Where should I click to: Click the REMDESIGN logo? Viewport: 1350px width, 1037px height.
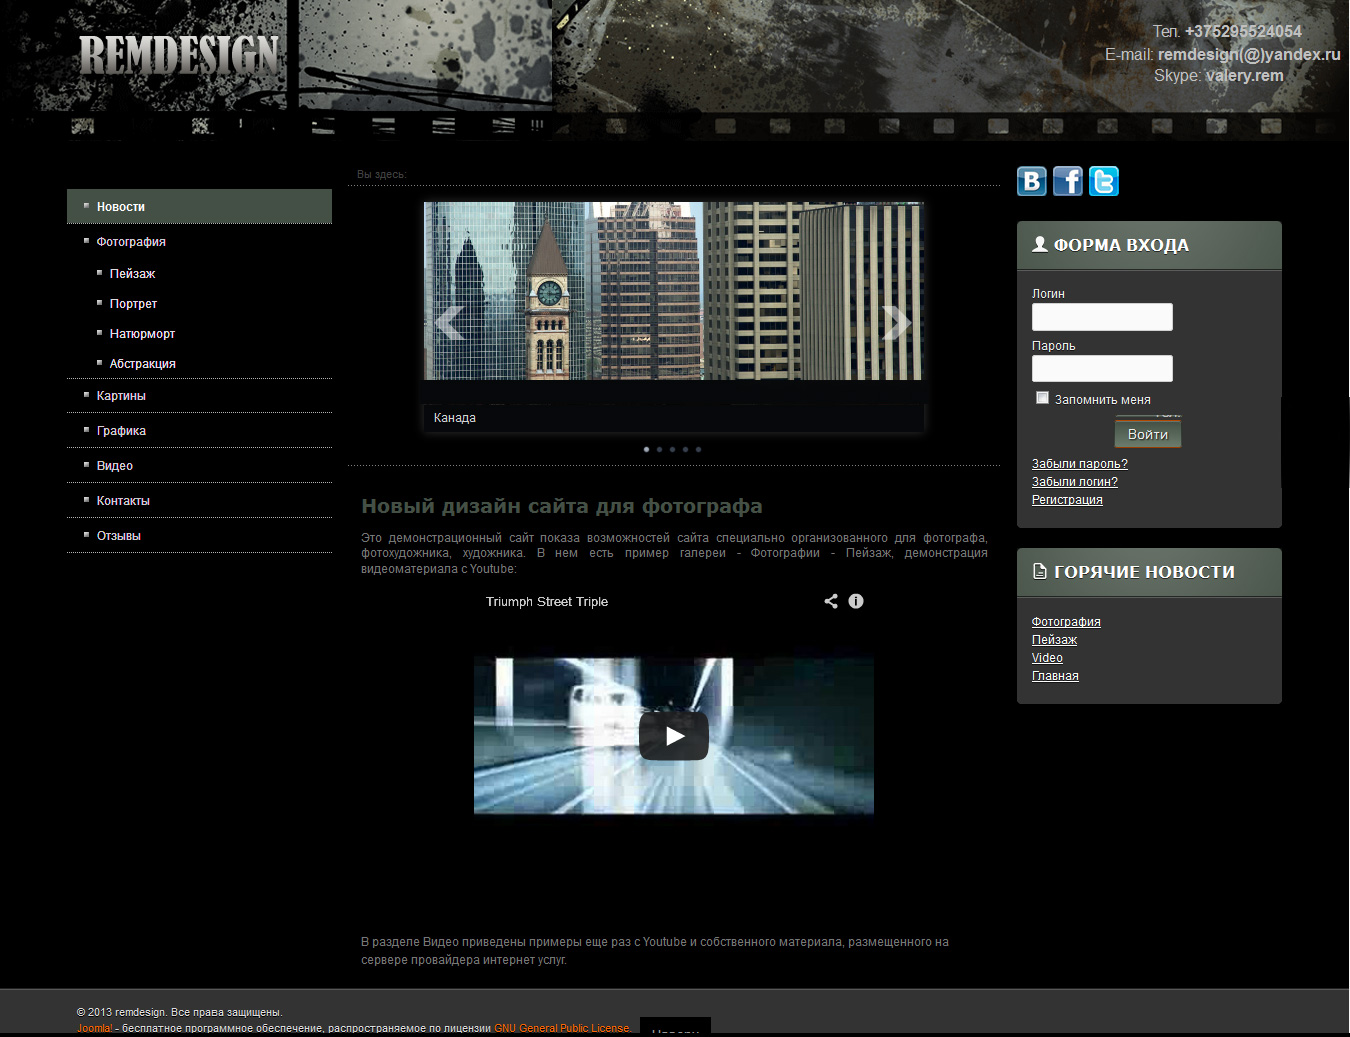click(179, 56)
